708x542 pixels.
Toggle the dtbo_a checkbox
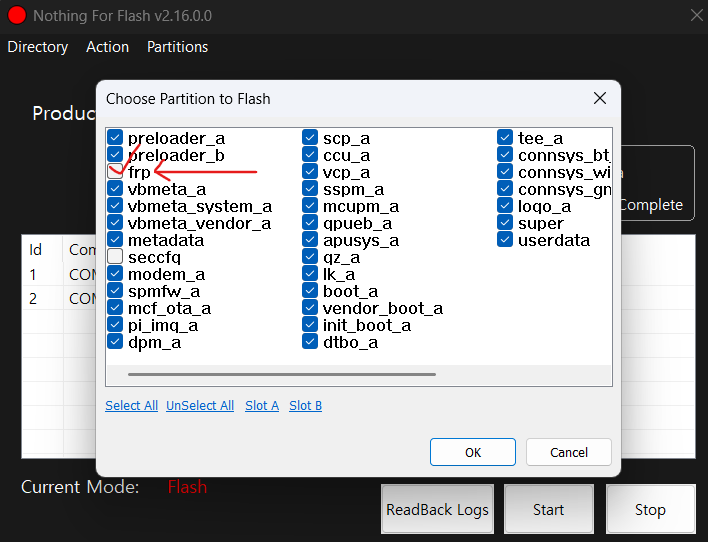[x=310, y=342]
